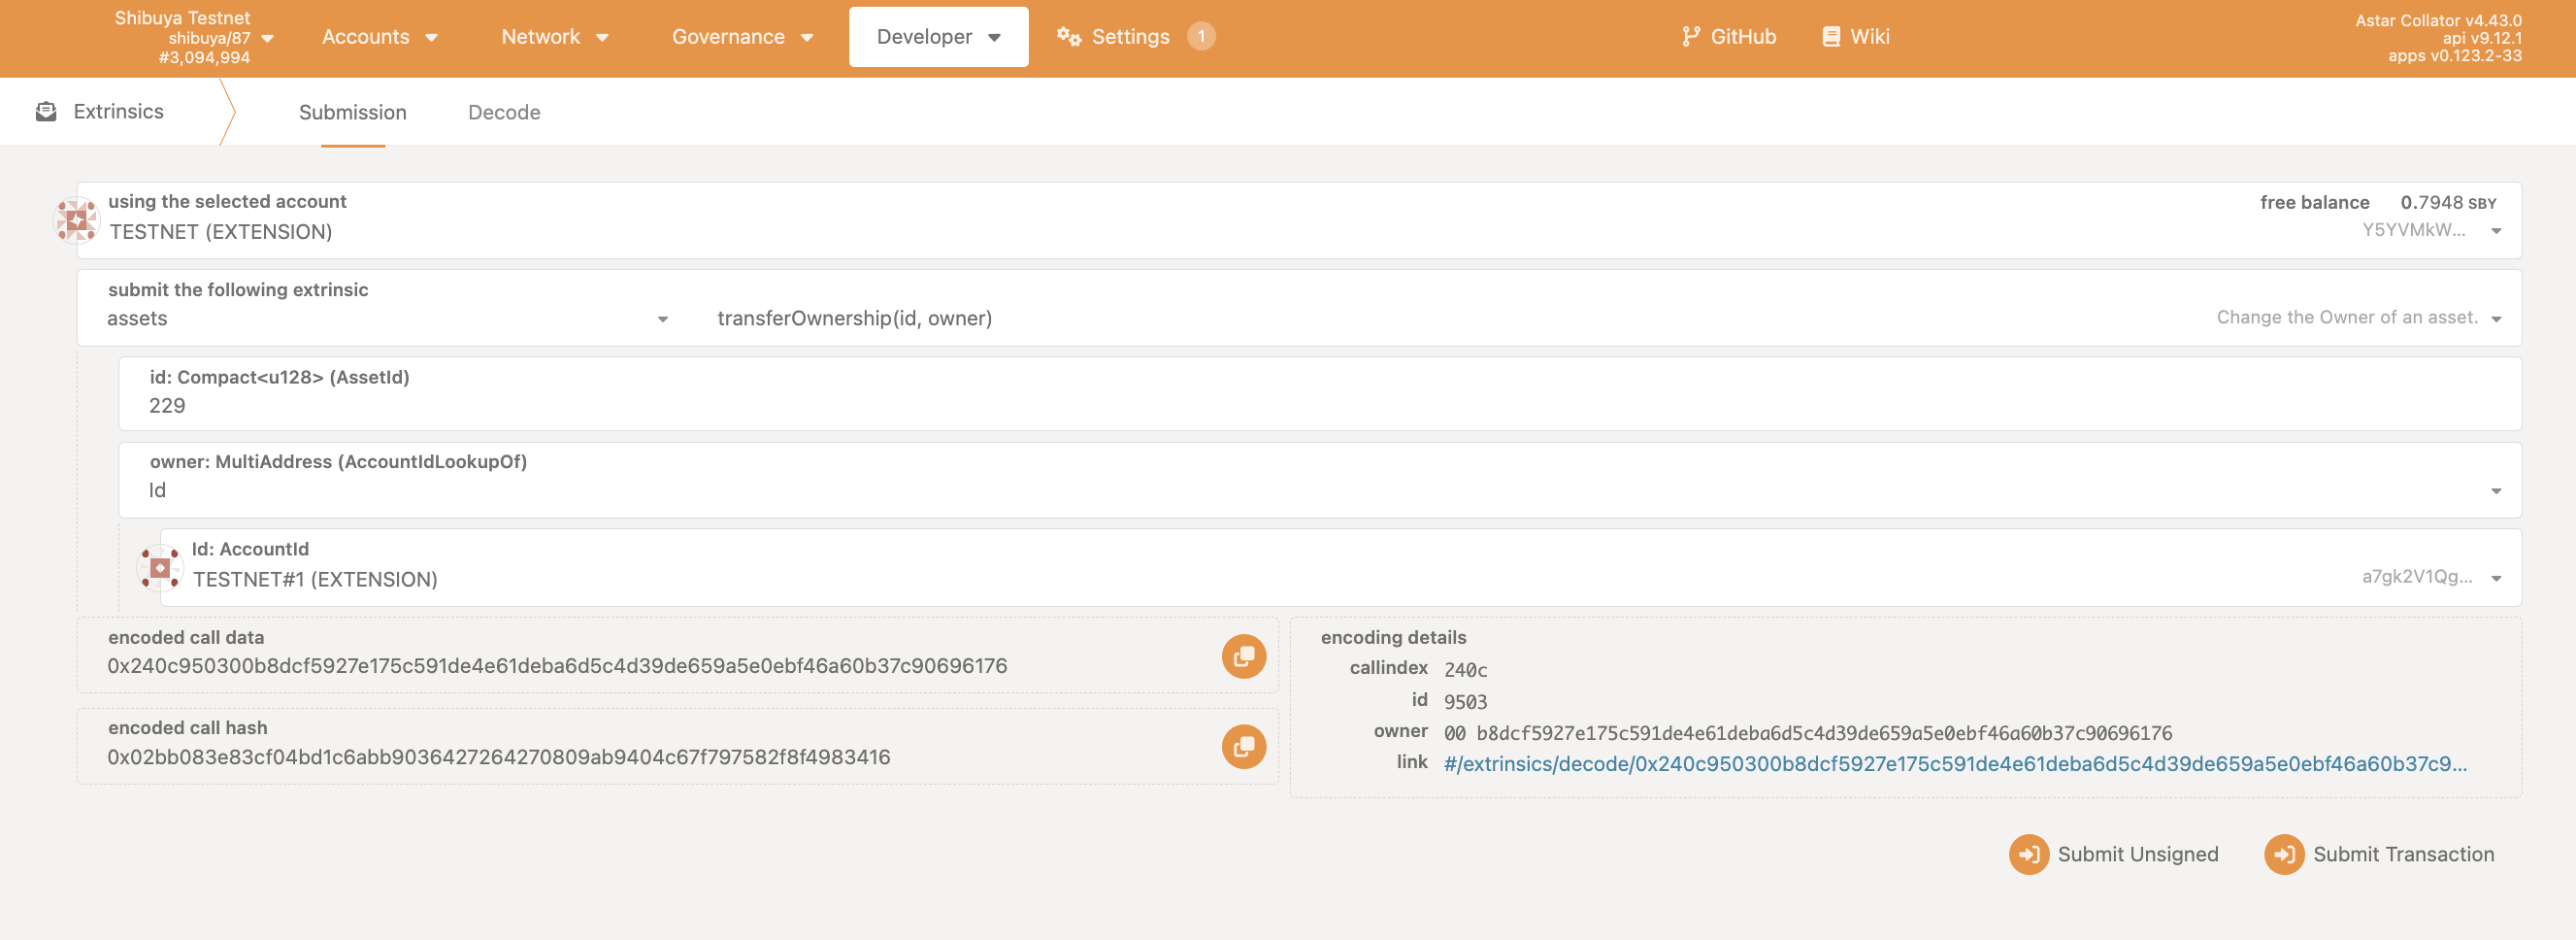Click Submit Transaction button

tap(2380, 854)
